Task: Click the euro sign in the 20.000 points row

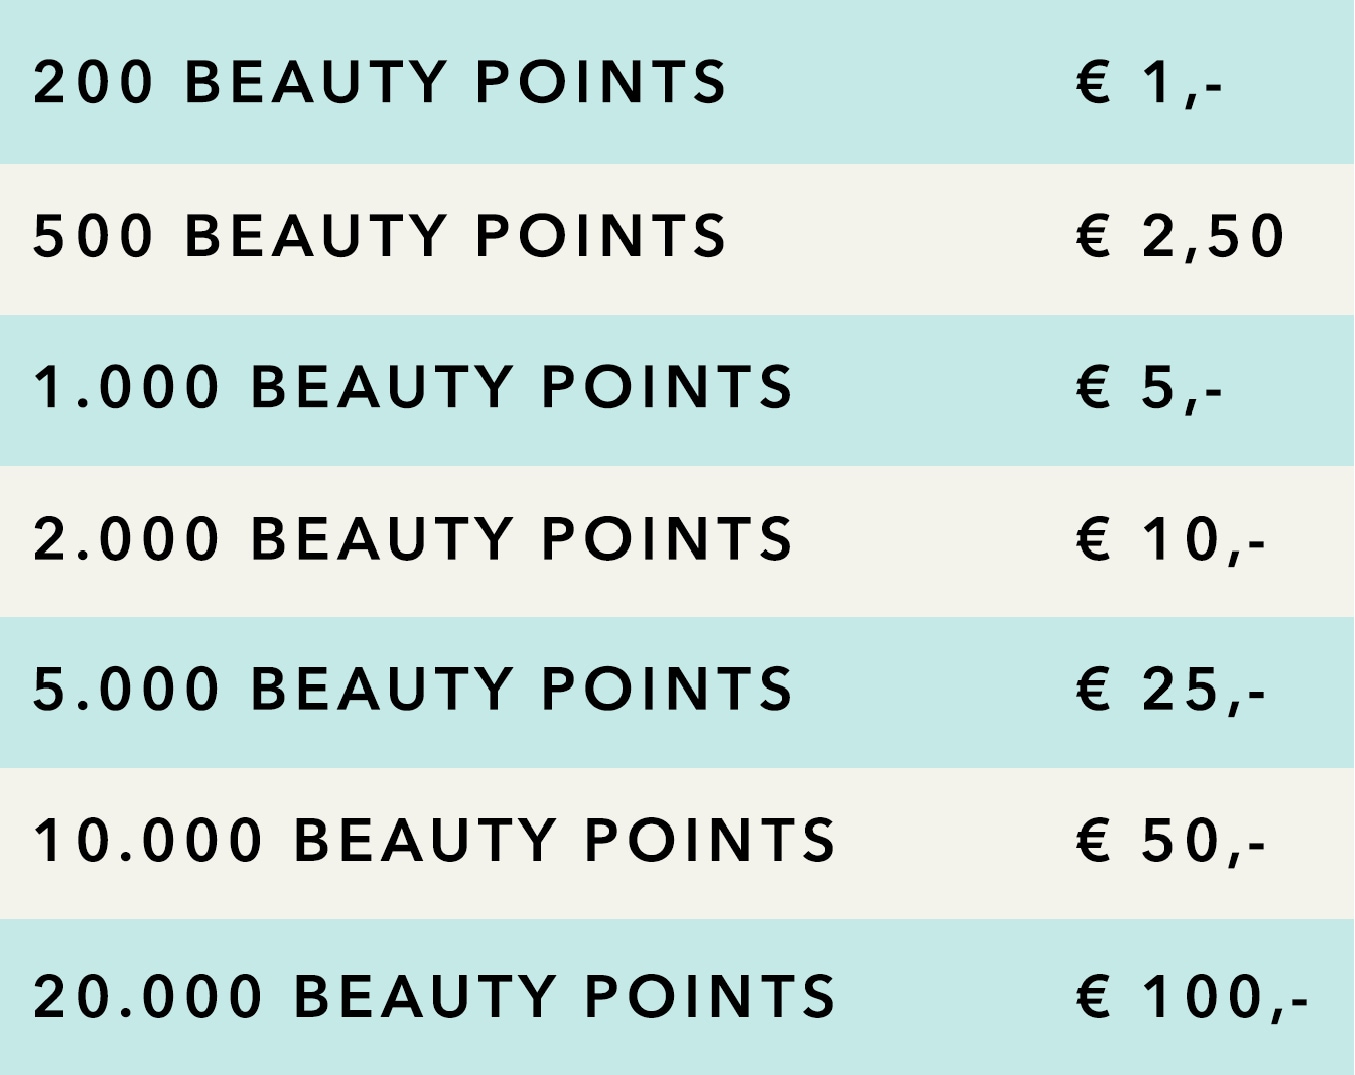Action: pos(1094,996)
